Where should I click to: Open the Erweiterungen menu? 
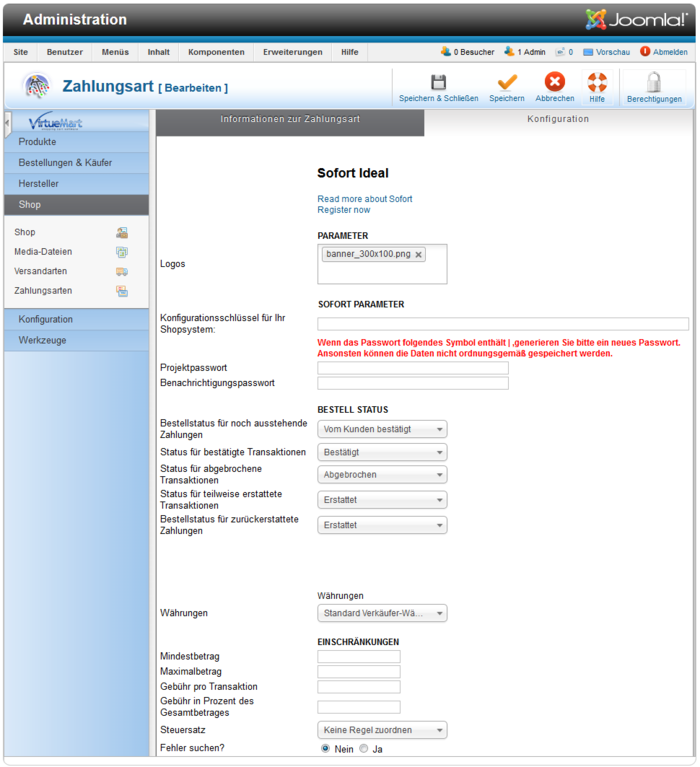click(x=293, y=52)
